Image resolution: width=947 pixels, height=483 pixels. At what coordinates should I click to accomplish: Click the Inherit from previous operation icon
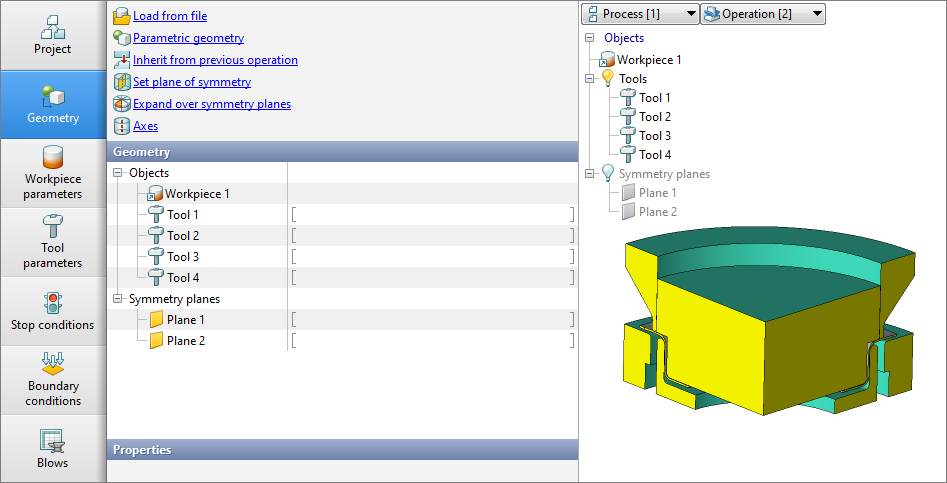coord(121,60)
